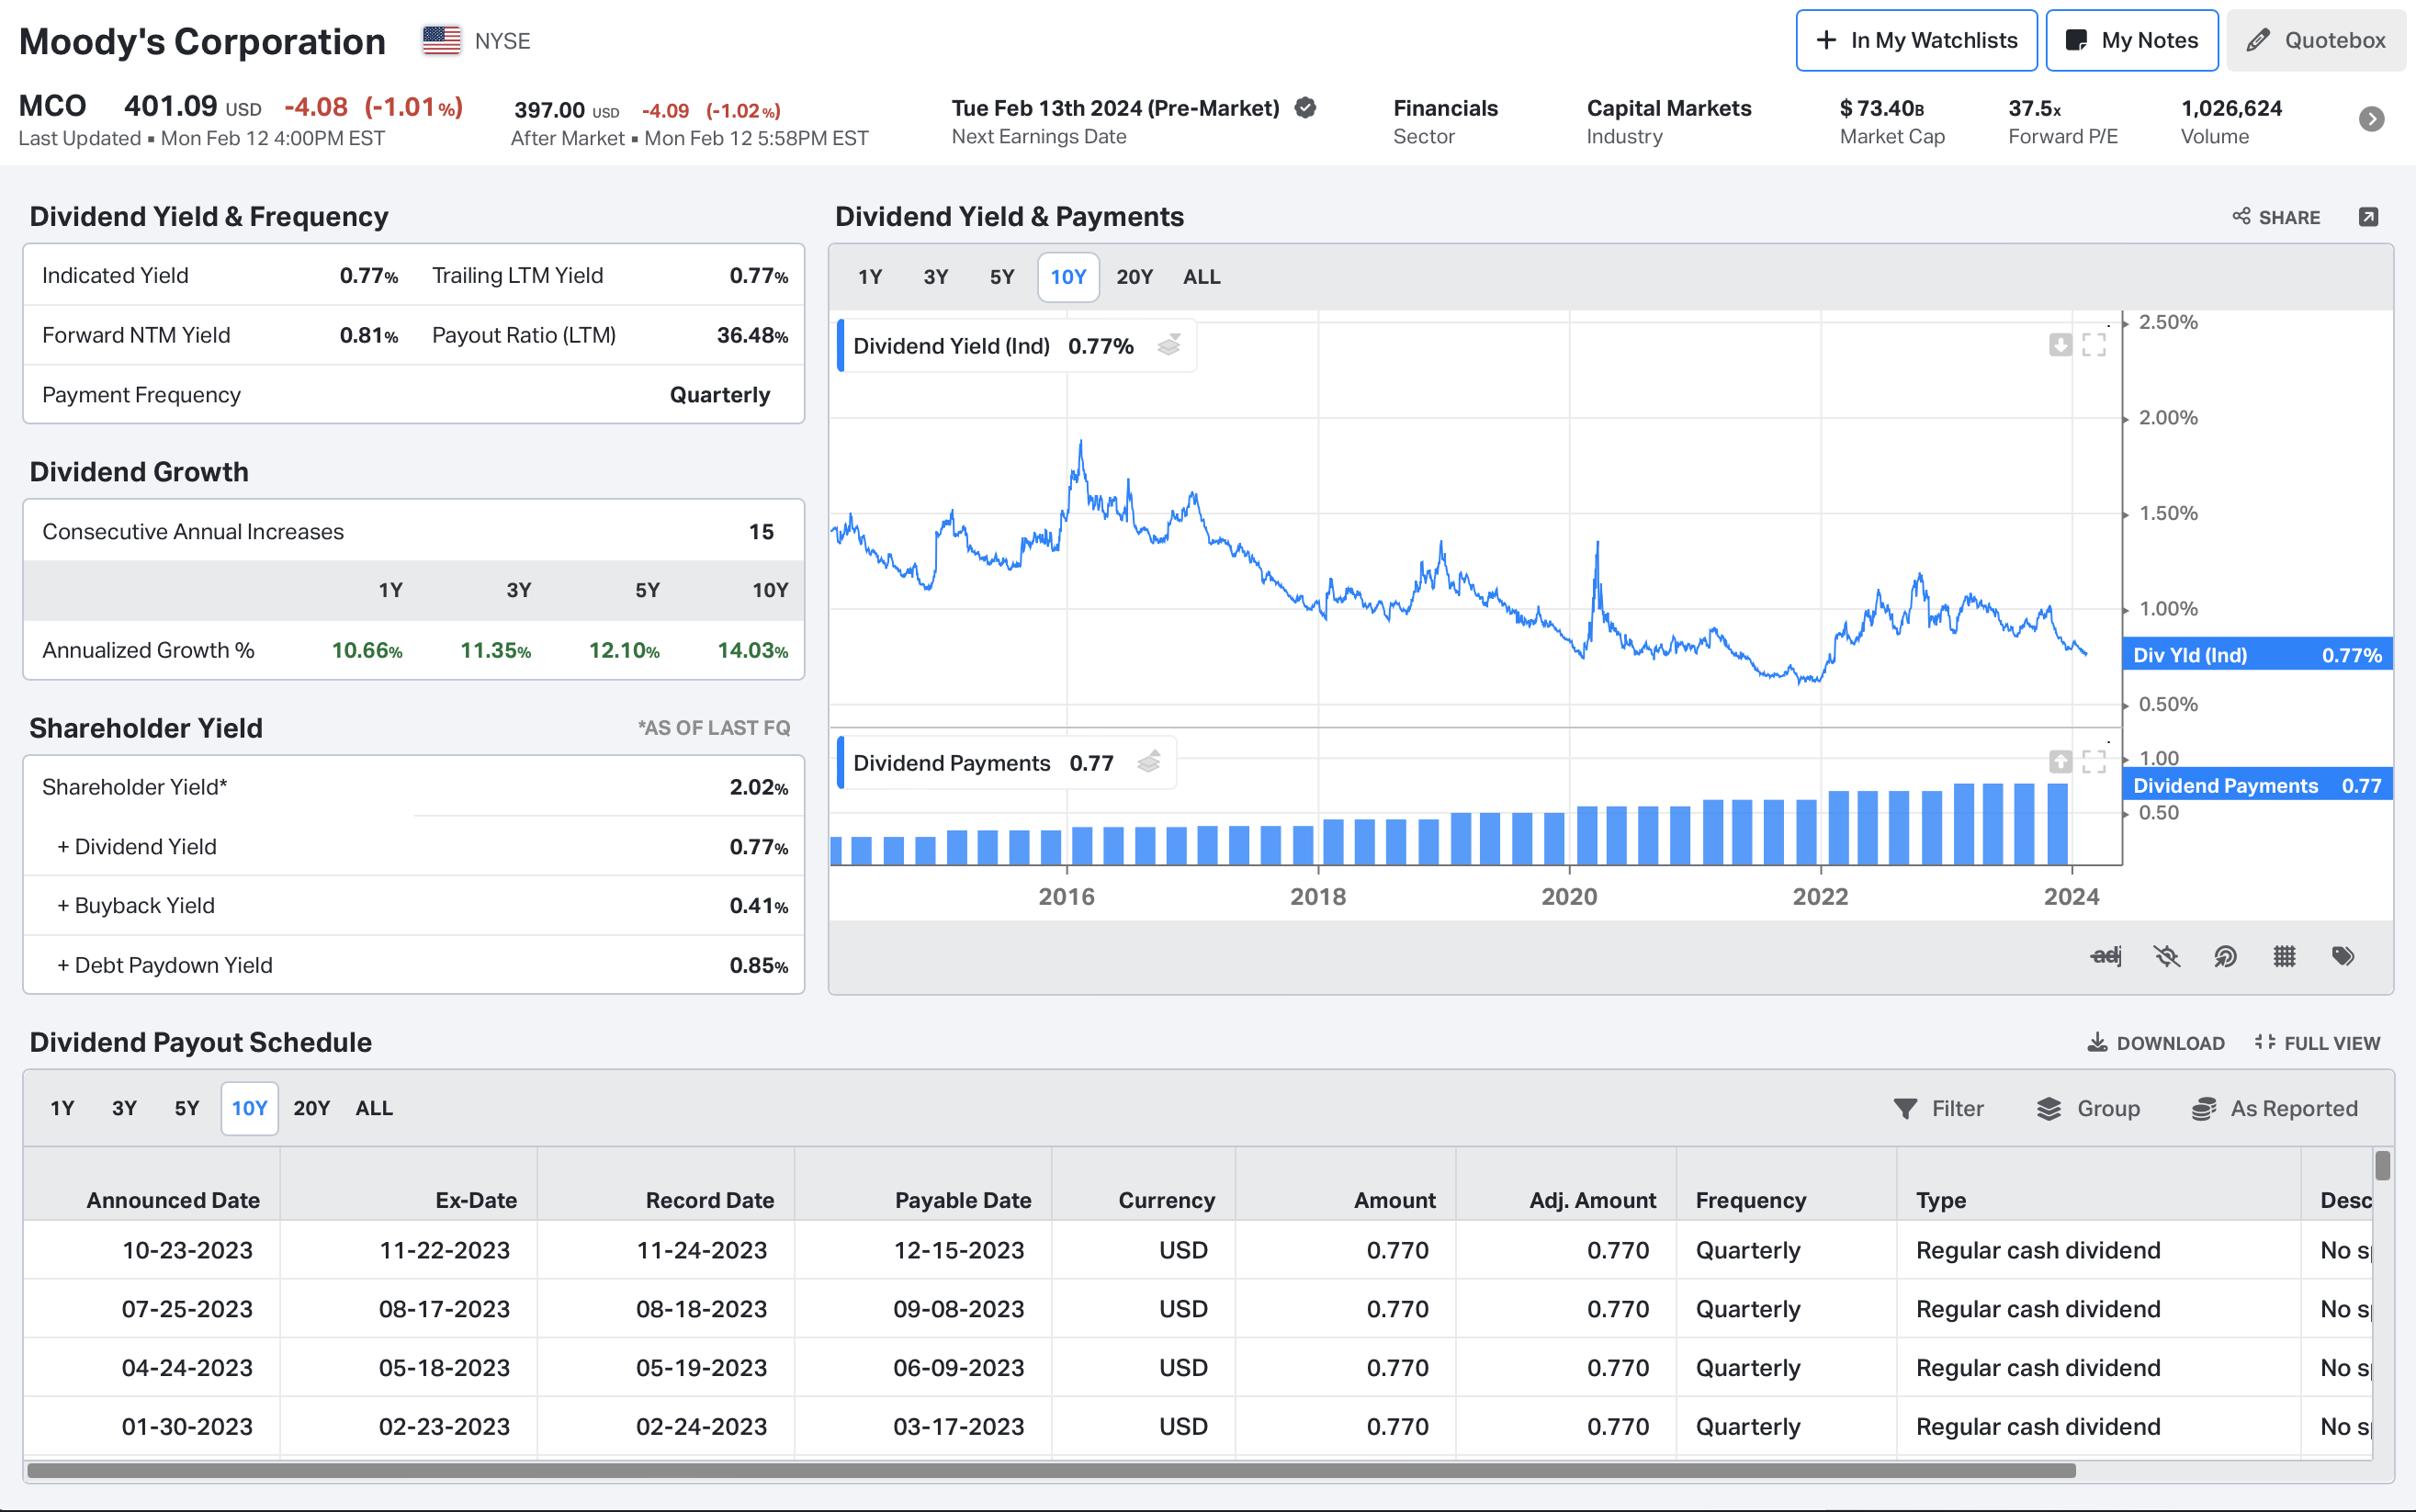Viewport: 2416px width, 1512px height.
Task: Click the Buyback Yield value 0.41%
Action: coord(758,906)
